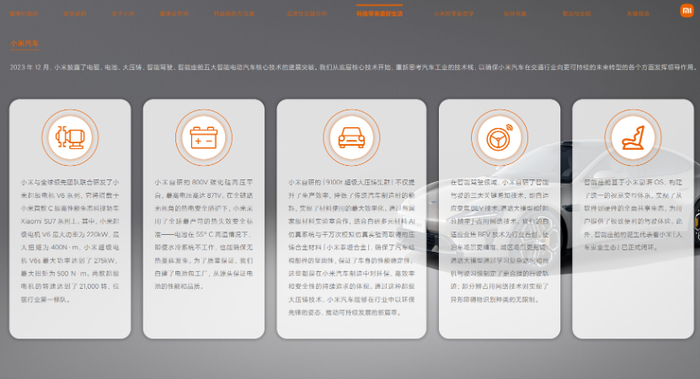Switch to the 小米的零碳哲学 tab
700x379 pixels.
click(x=454, y=14)
